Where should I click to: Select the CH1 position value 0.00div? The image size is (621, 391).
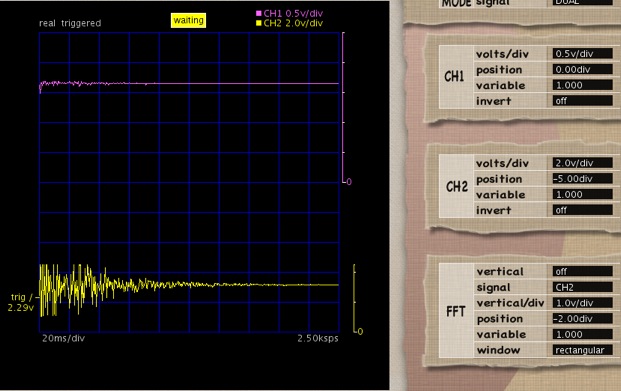582,69
